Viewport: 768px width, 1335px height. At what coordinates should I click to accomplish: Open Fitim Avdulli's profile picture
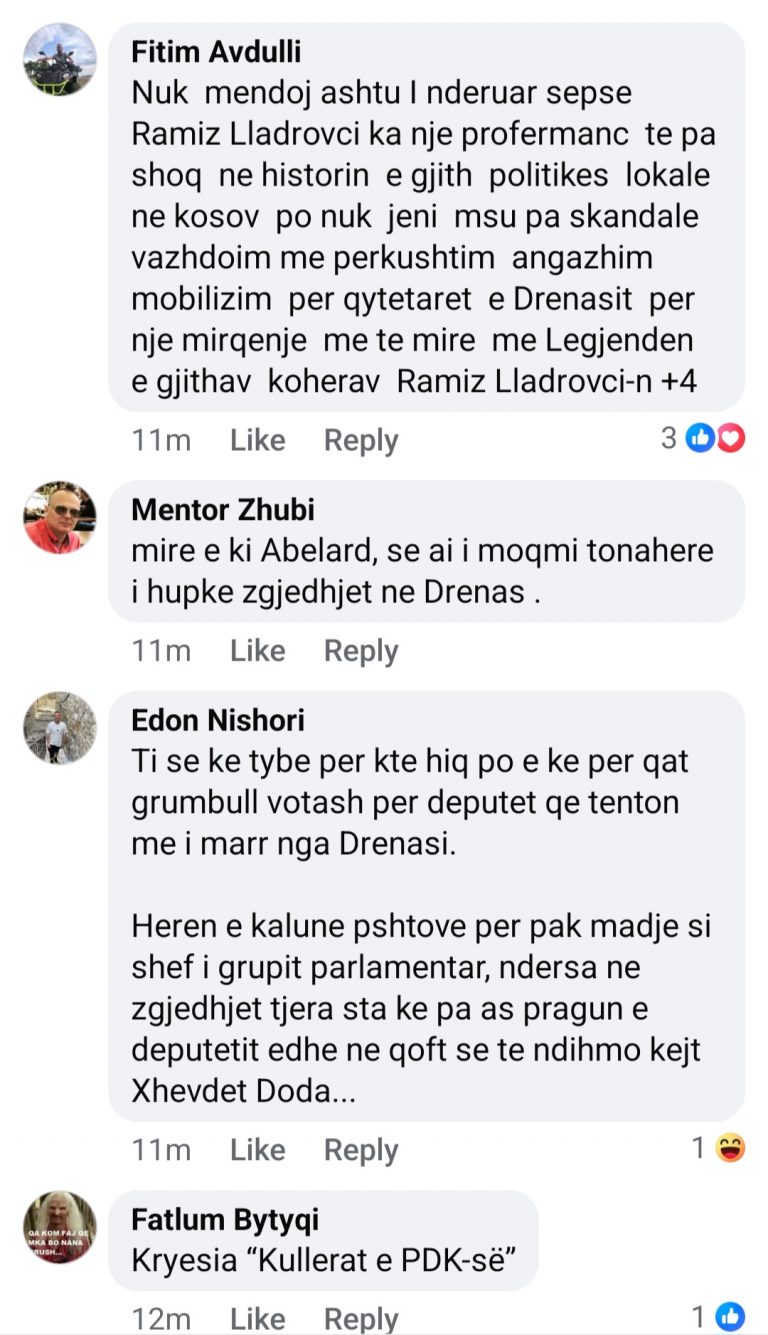[x=60, y=59]
